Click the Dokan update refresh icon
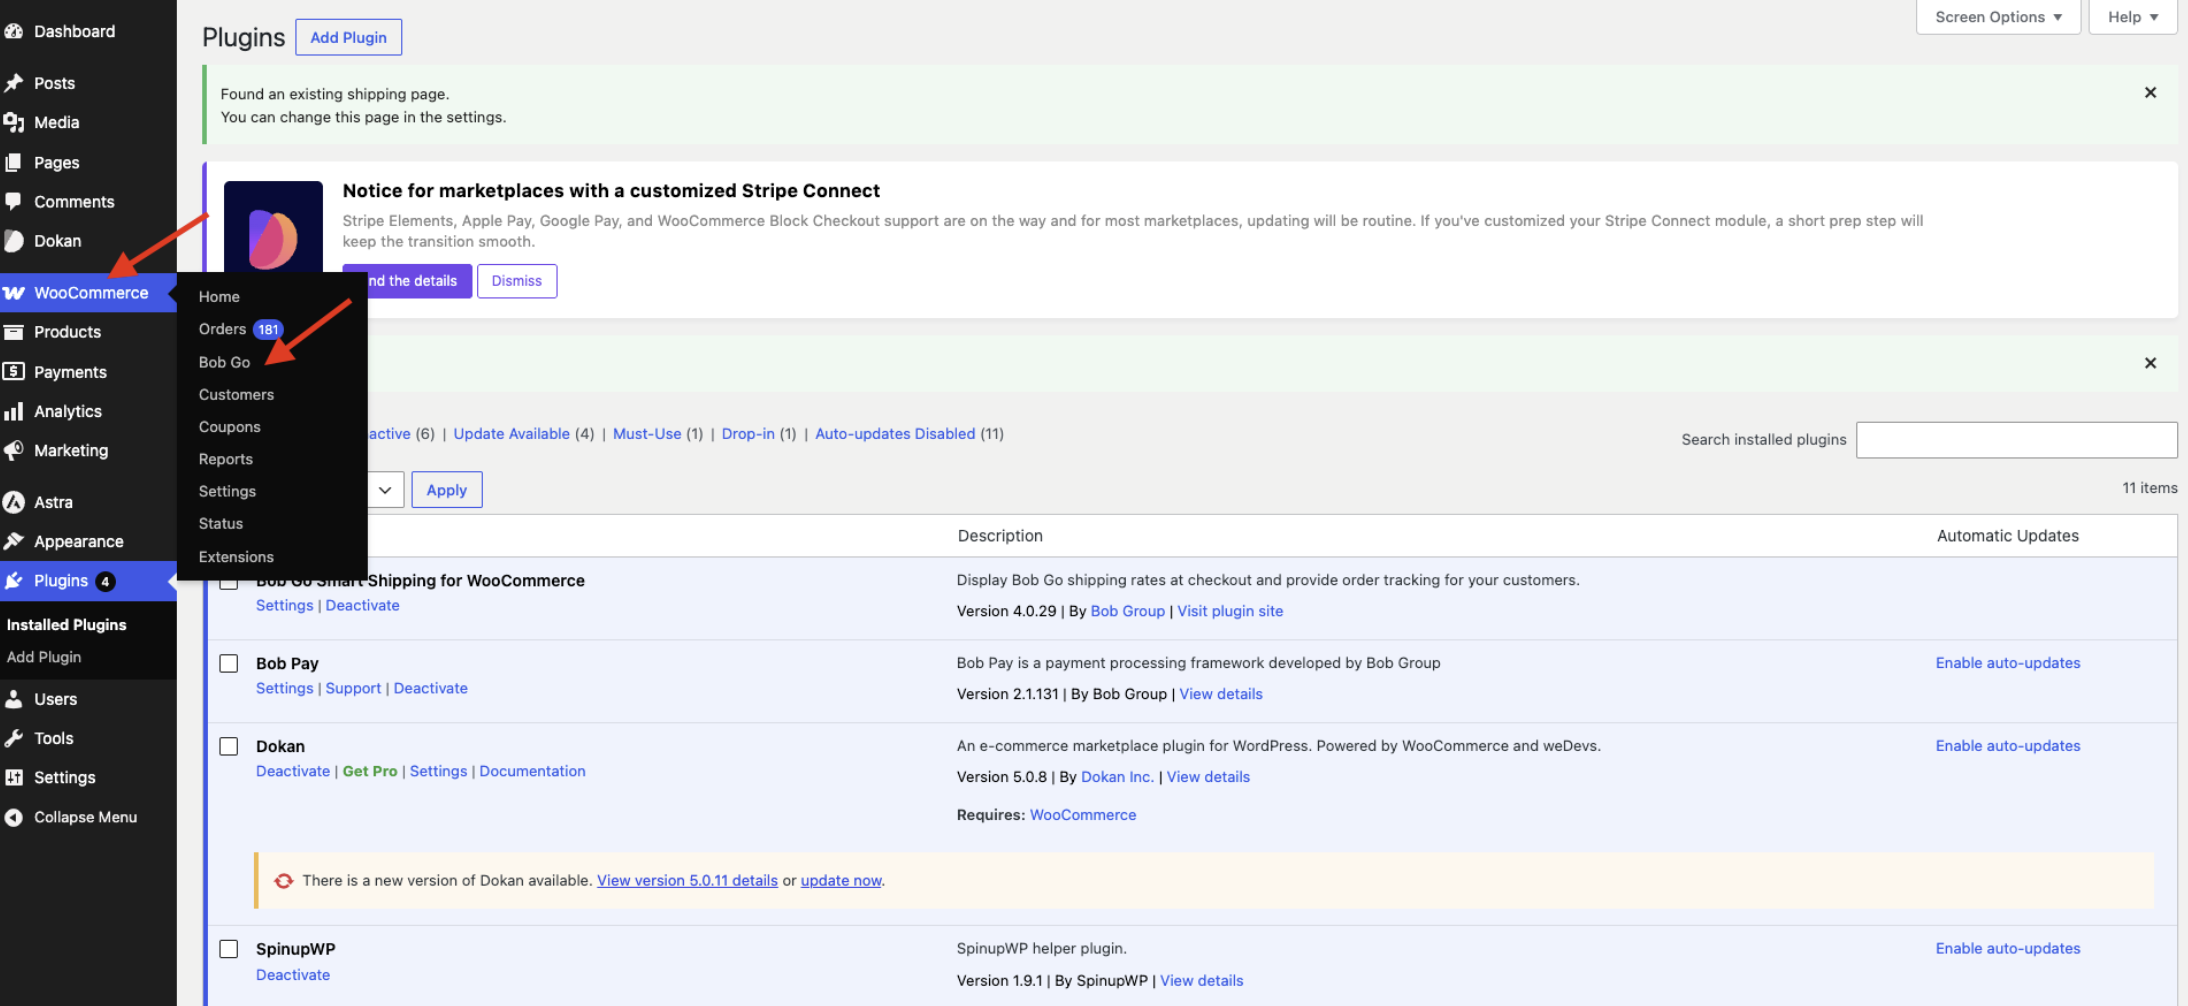The image size is (2188, 1006). (284, 881)
